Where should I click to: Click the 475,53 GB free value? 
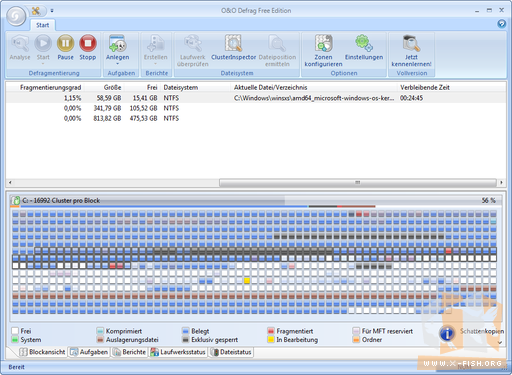point(143,118)
